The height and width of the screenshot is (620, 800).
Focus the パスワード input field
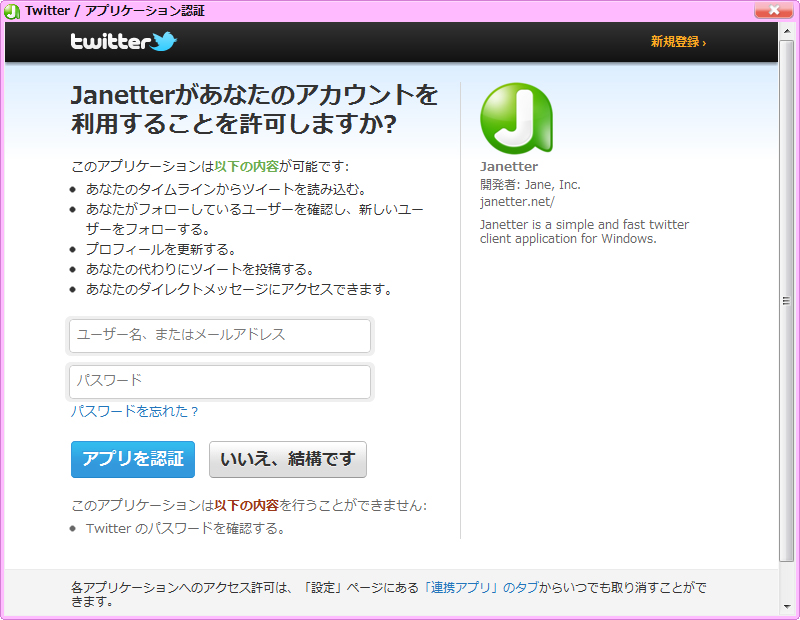(219, 382)
